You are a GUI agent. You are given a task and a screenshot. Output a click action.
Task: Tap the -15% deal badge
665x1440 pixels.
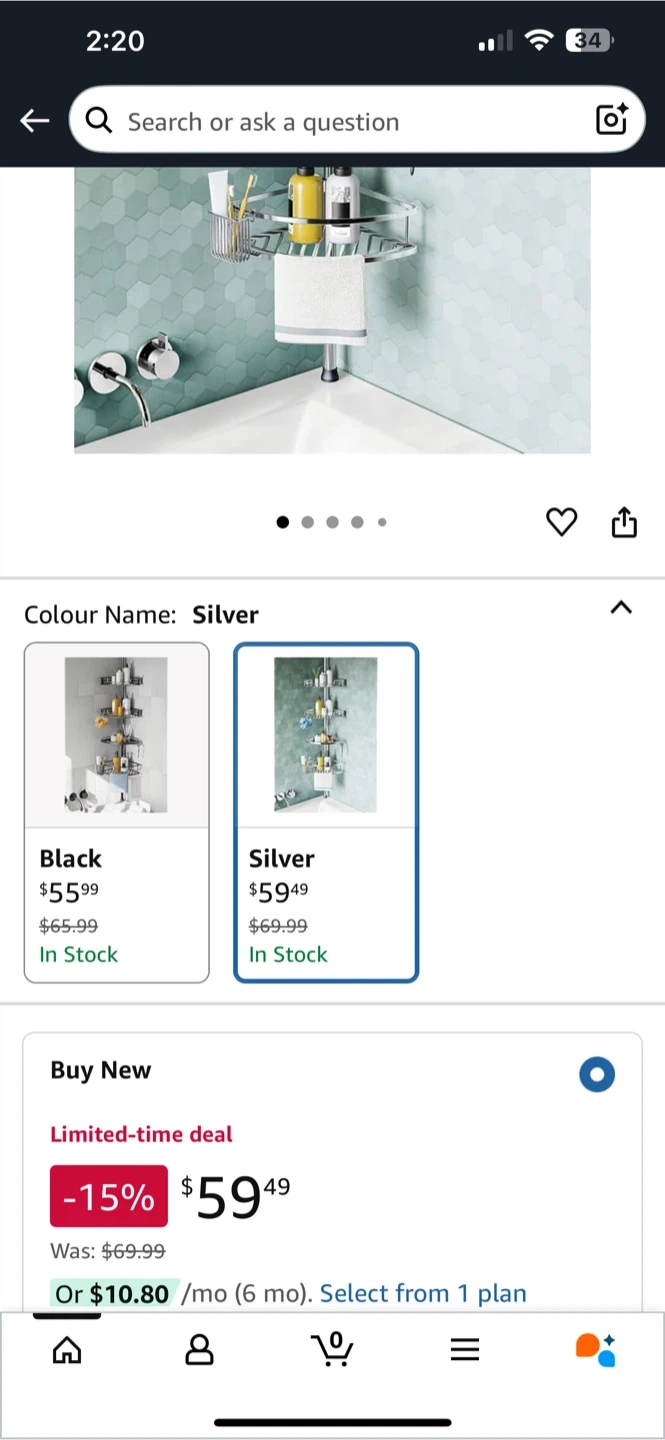coord(109,1196)
